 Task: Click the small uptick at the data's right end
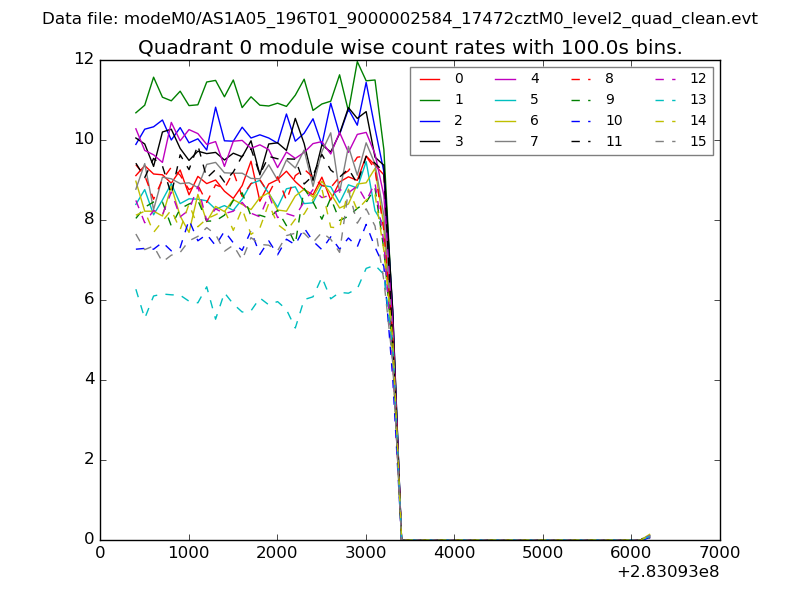click(x=648, y=536)
